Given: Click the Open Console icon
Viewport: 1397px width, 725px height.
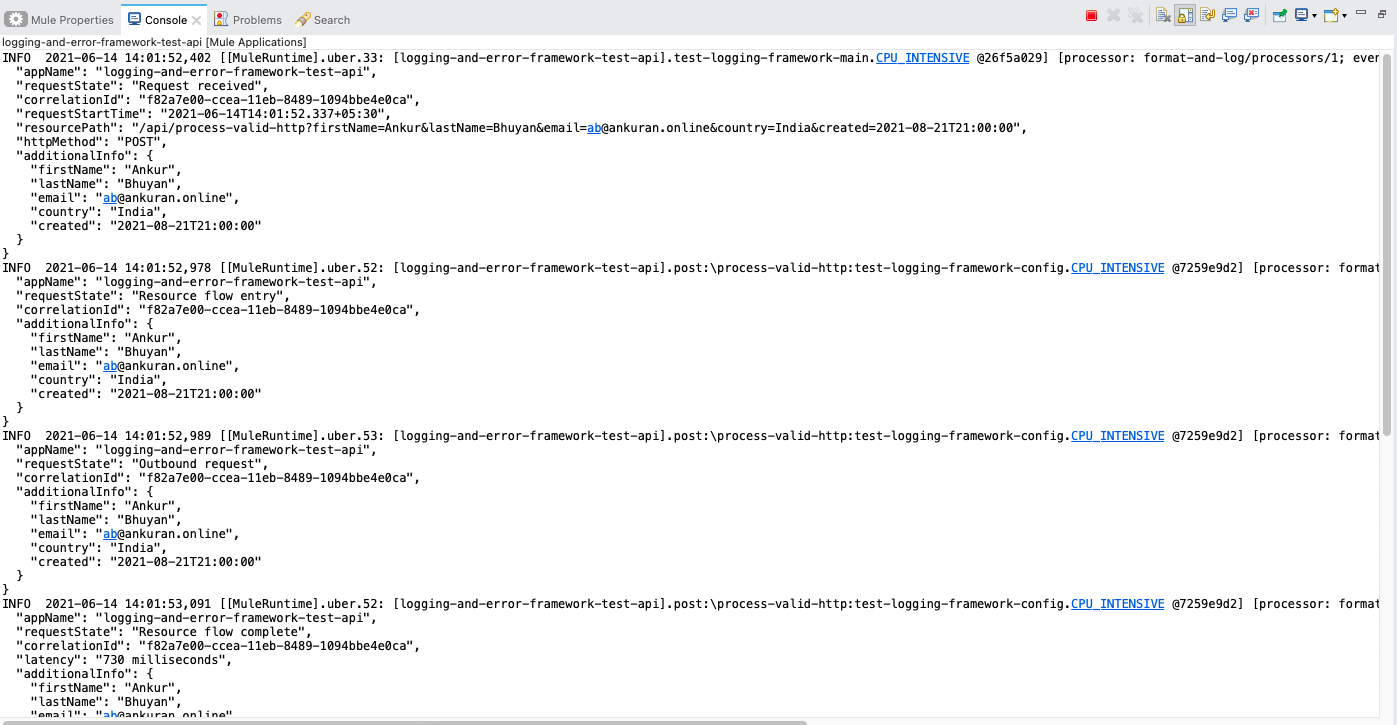Looking at the screenshot, I should 1331,16.
